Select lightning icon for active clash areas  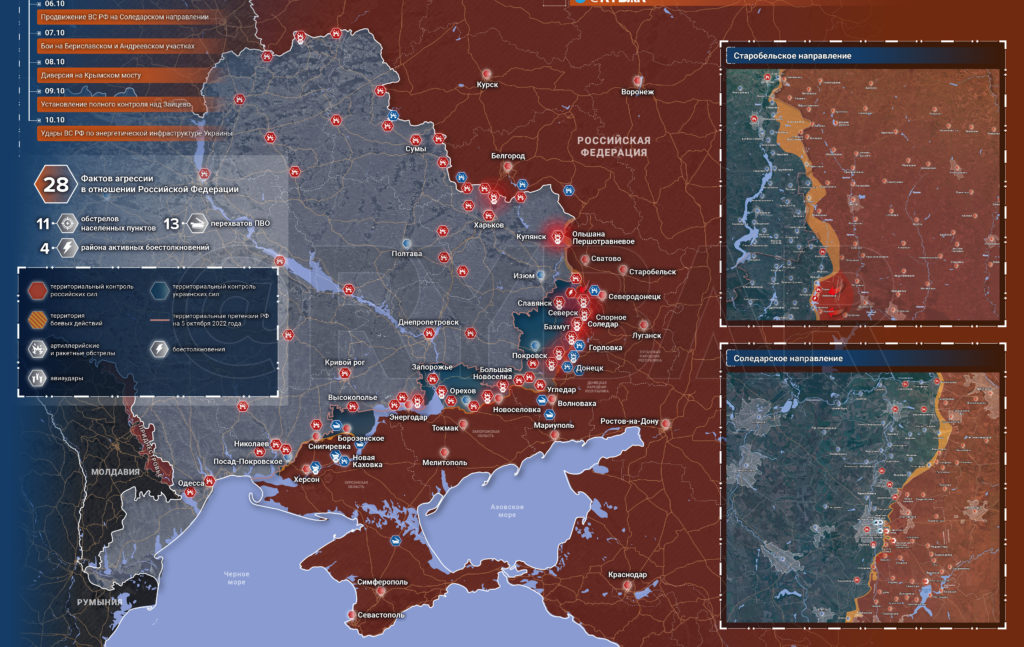click(67, 247)
